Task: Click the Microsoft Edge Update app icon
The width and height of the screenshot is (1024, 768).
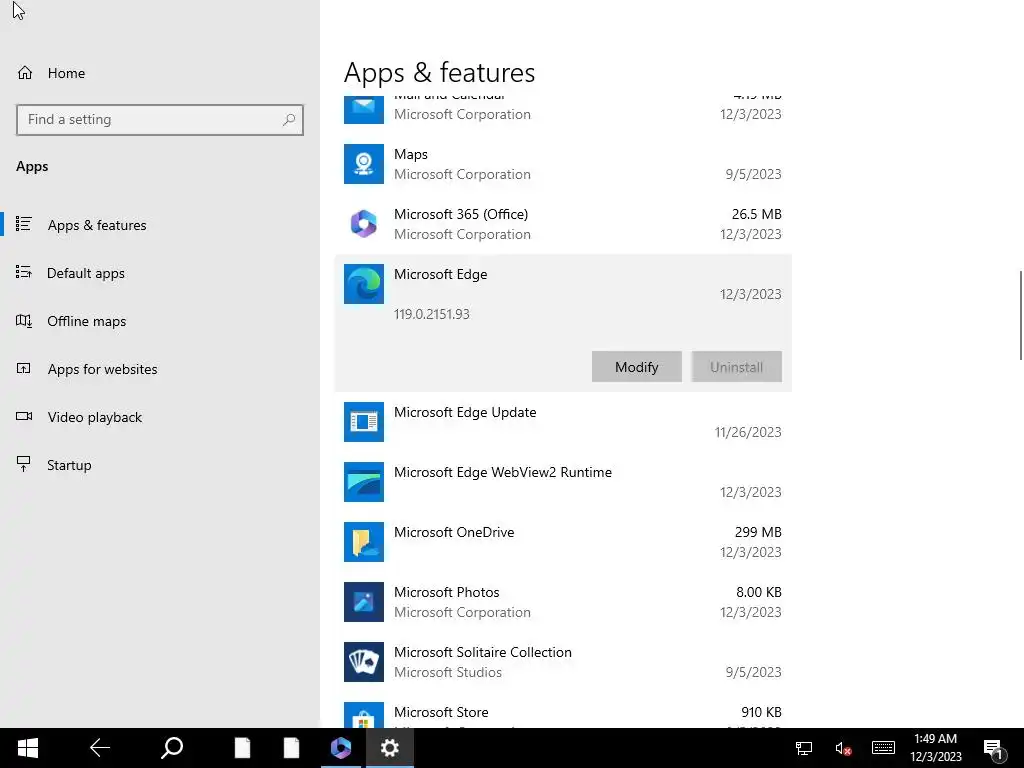Action: coord(364,422)
